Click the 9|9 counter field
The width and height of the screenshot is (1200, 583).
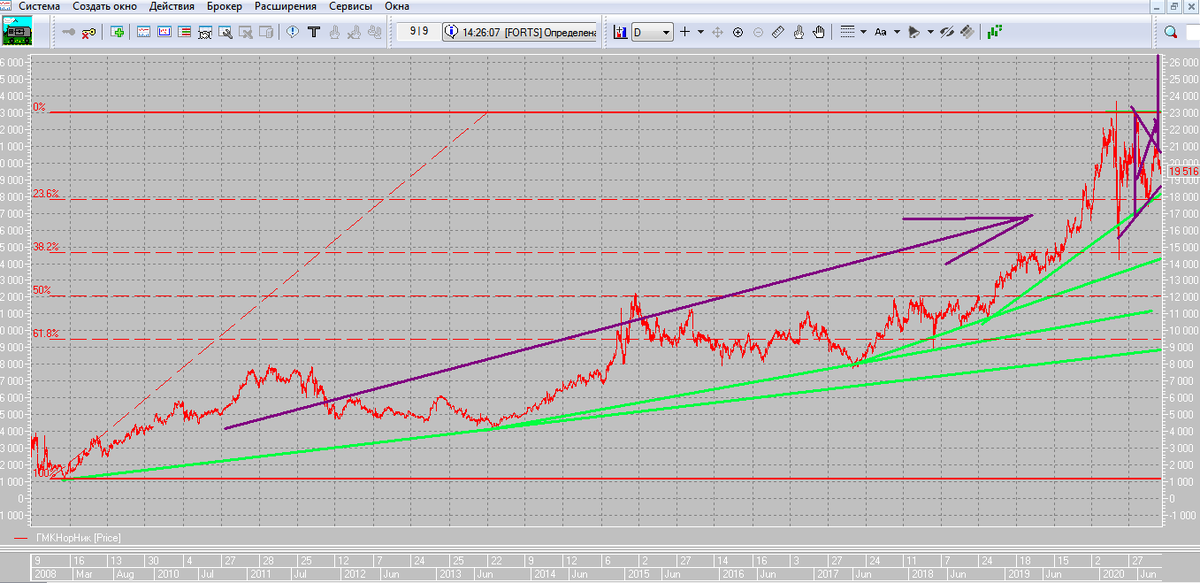[x=419, y=32]
